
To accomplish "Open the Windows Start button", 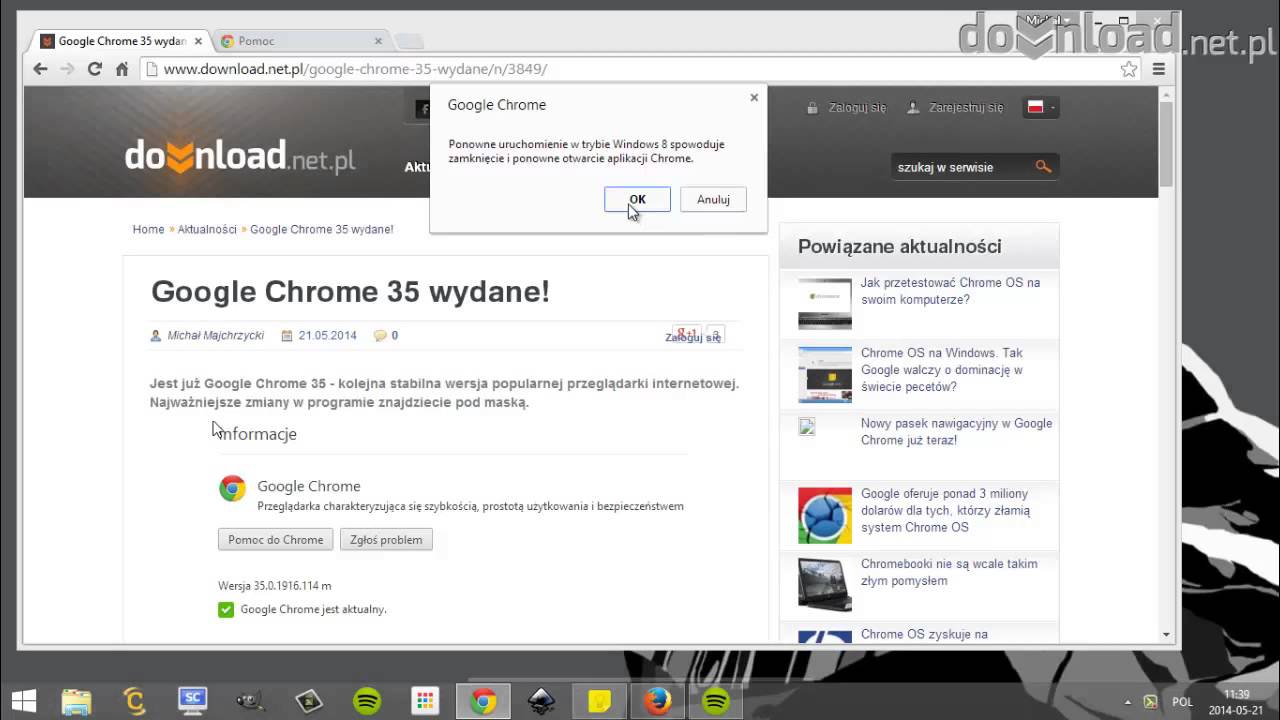I will (x=24, y=701).
